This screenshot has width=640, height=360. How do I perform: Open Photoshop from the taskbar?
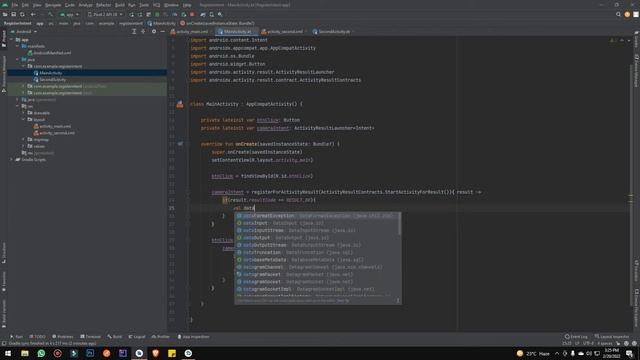point(90,353)
